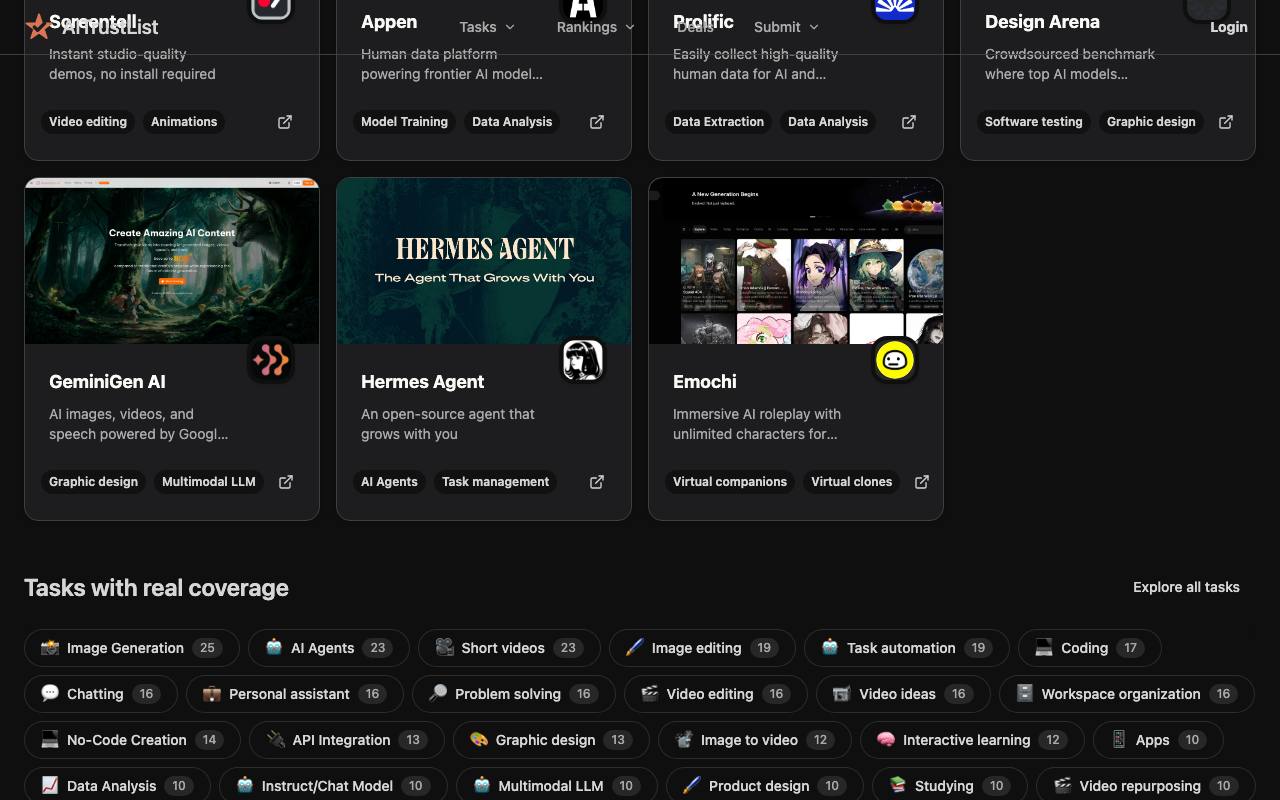1280x800 pixels.
Task: Open the Emochi screenshot thumbnail
Action: (796, 261)
